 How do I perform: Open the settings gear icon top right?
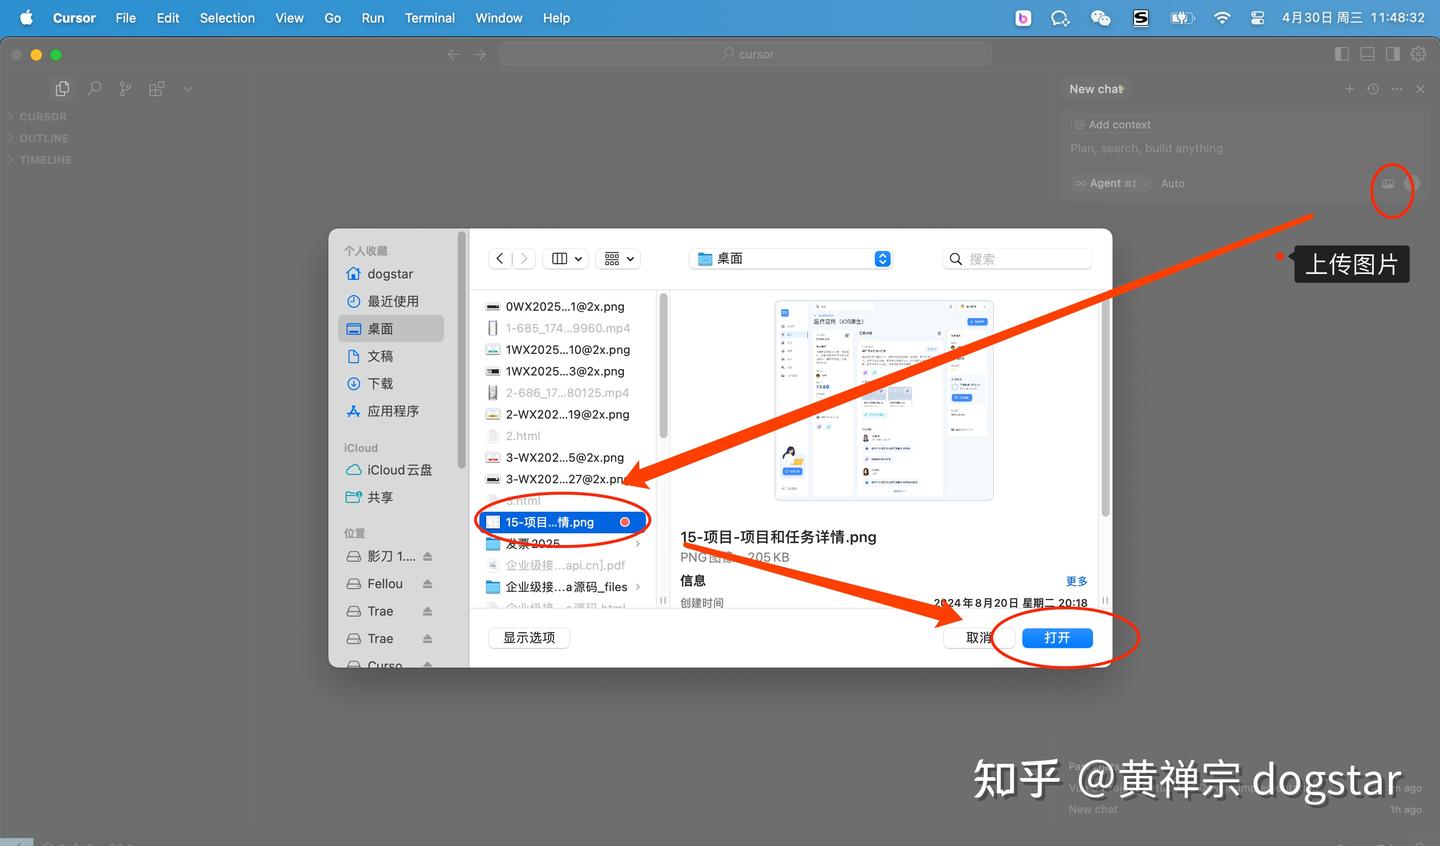coord(1418,54)
